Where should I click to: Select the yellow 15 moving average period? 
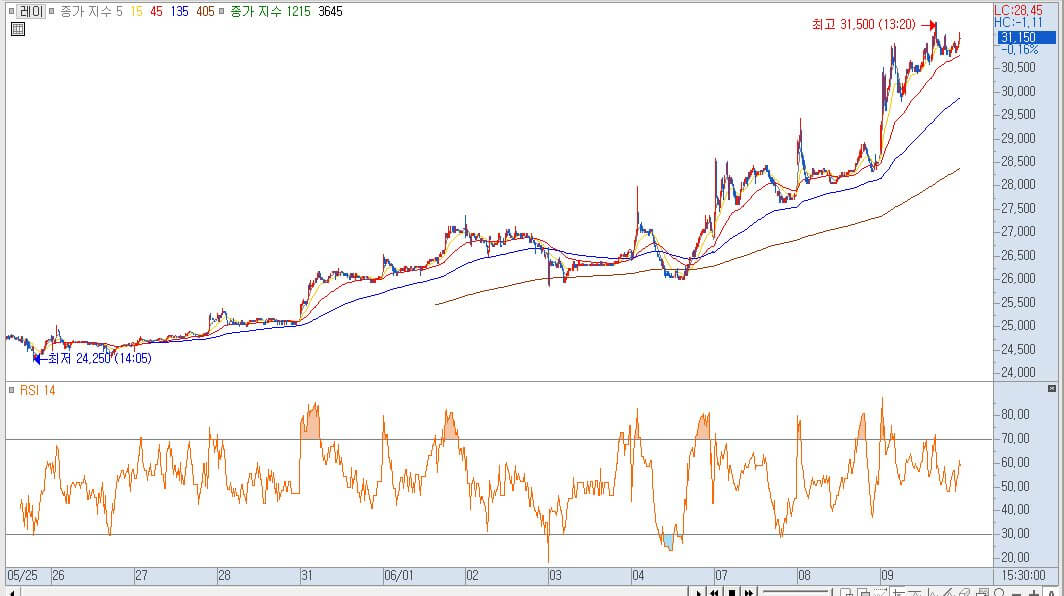[x=136, y=12]
